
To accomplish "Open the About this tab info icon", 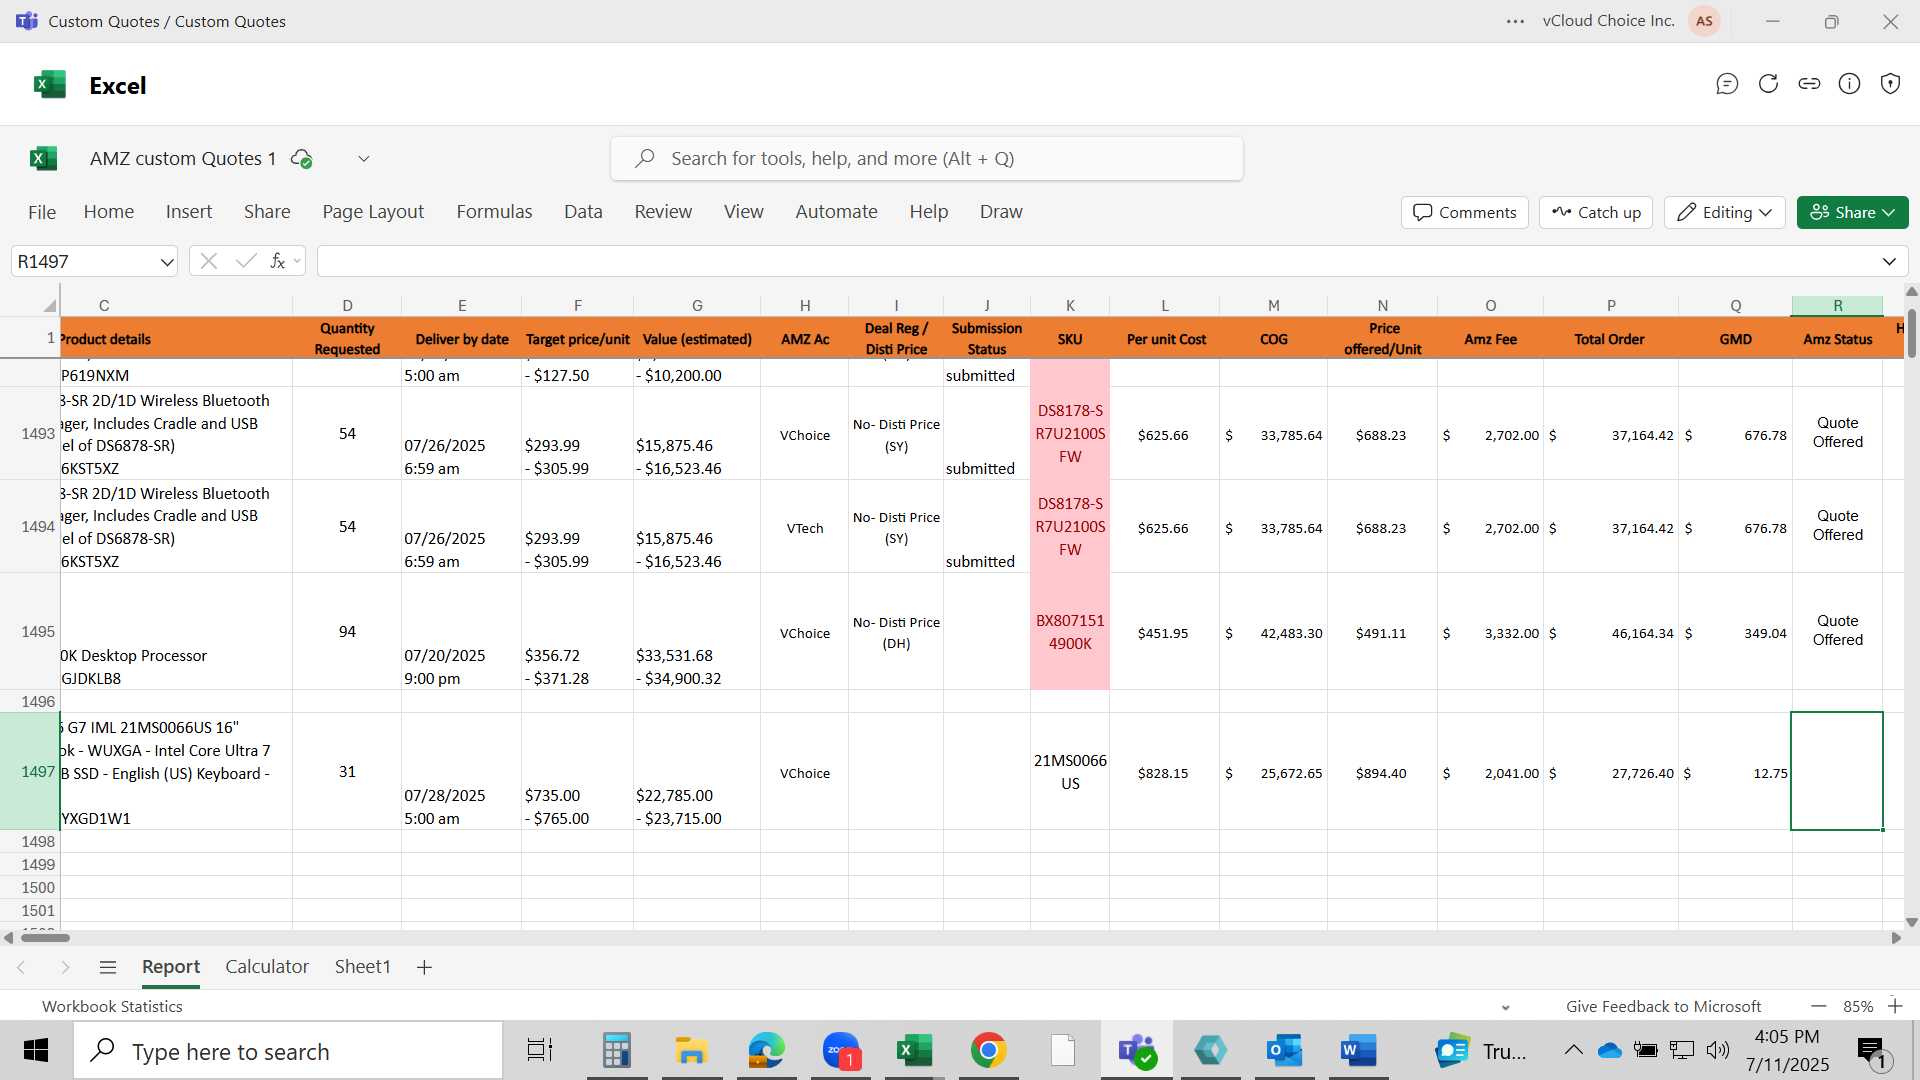I will 1850,84.
